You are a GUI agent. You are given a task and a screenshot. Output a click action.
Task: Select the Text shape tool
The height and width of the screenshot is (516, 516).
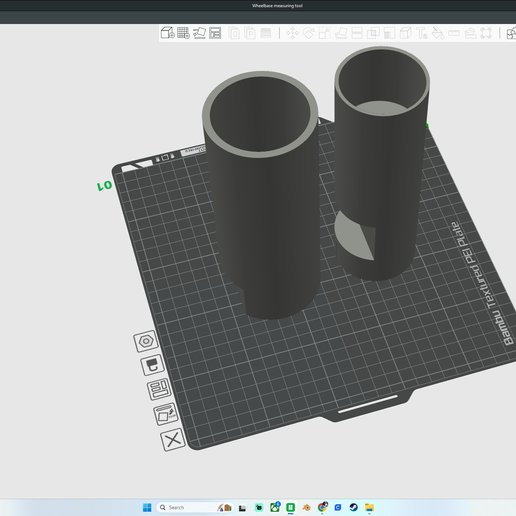[x=422, y=33]
